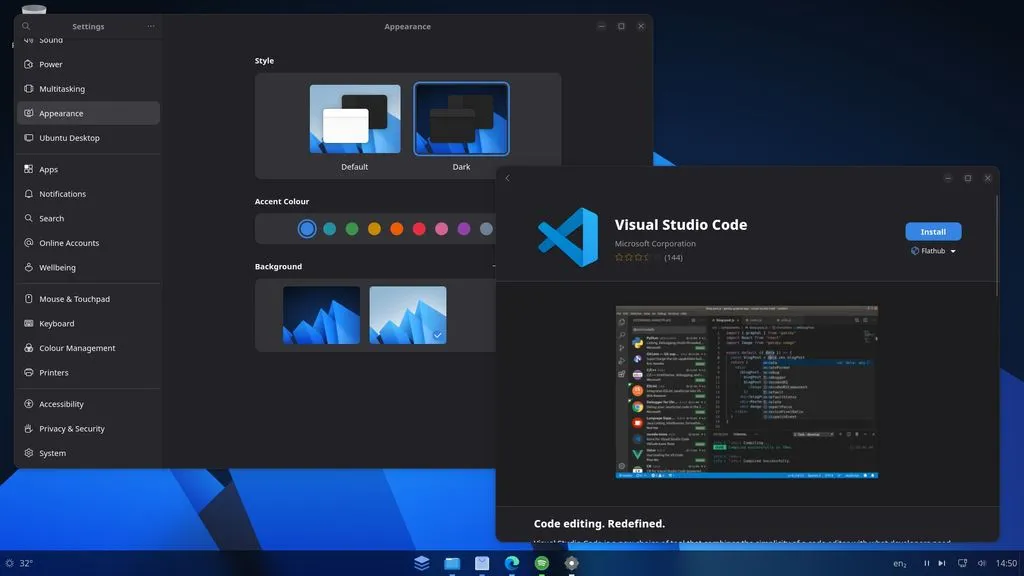Viewport: 1024px width, 576px height.
Task: Select Apps in the Settings sidebar
Action: click(47, 169)
